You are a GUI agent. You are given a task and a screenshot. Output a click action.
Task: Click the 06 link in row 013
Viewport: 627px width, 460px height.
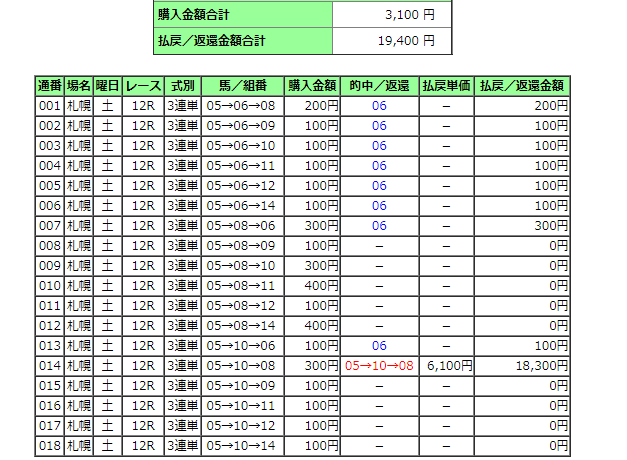click(x=379, y=345)
